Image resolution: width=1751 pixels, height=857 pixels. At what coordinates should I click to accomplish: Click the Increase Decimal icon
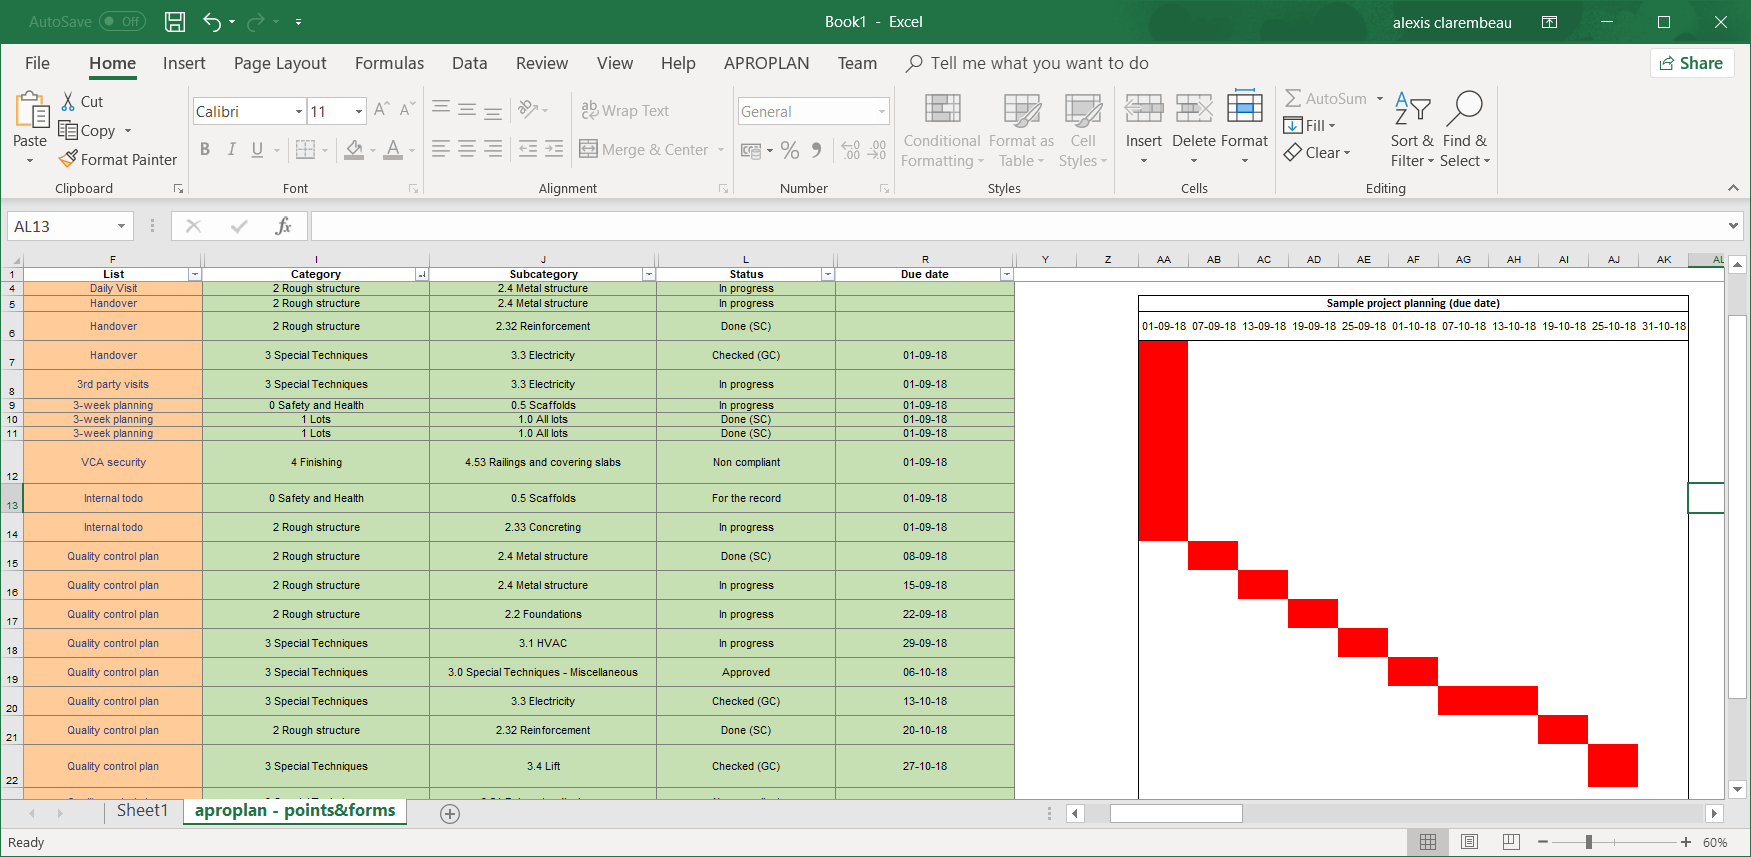(851, 150)
